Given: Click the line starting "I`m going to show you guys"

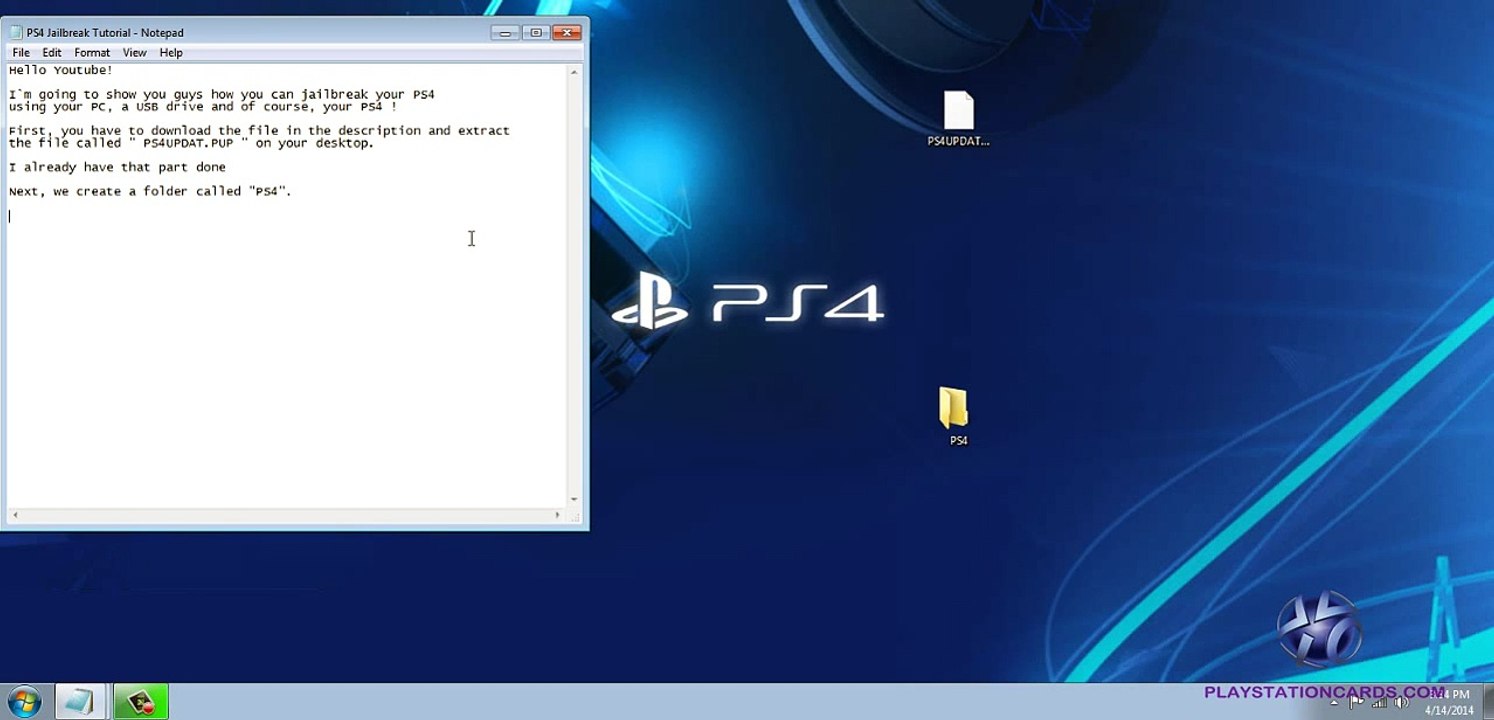Looking at the screenshot, I should coord(222,95).
